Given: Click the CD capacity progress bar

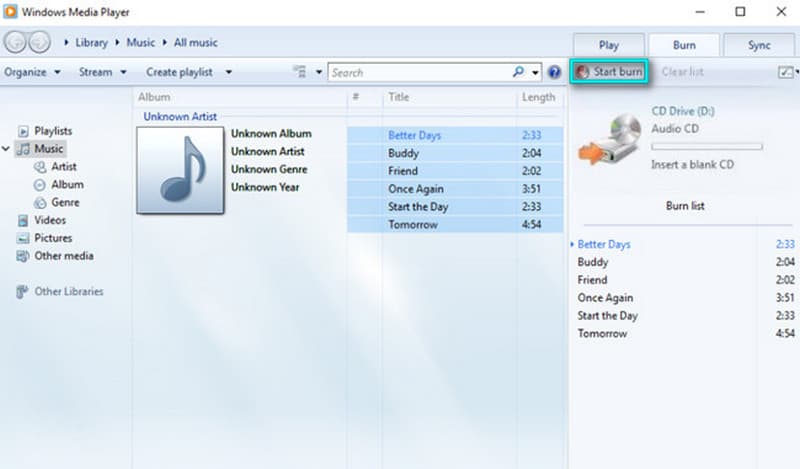Looking at the screenshot, I should [x=707, y=146].
